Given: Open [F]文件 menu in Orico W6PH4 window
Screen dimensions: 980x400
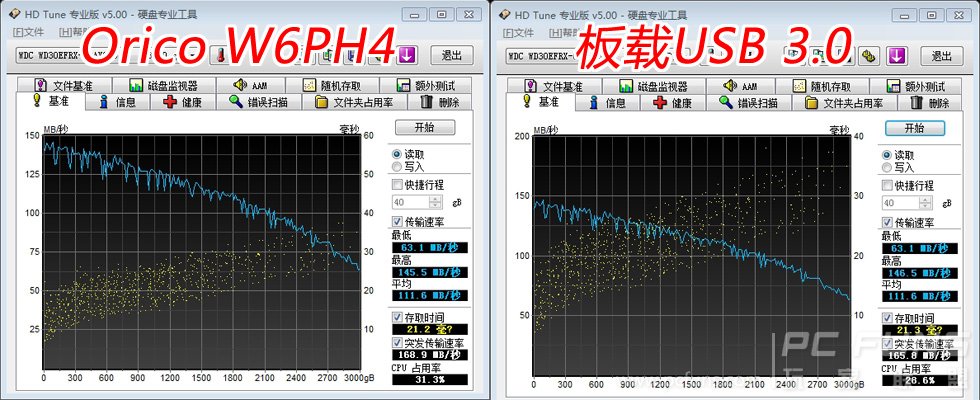Looking at the screenshot, I should click(x=28, y=32).
